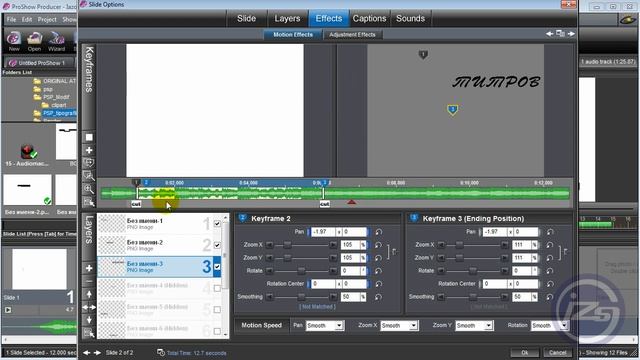This screenshot has width=640, height=360.
Task: Zoom in the keyframe timeline
Action: tap(89, 189)
